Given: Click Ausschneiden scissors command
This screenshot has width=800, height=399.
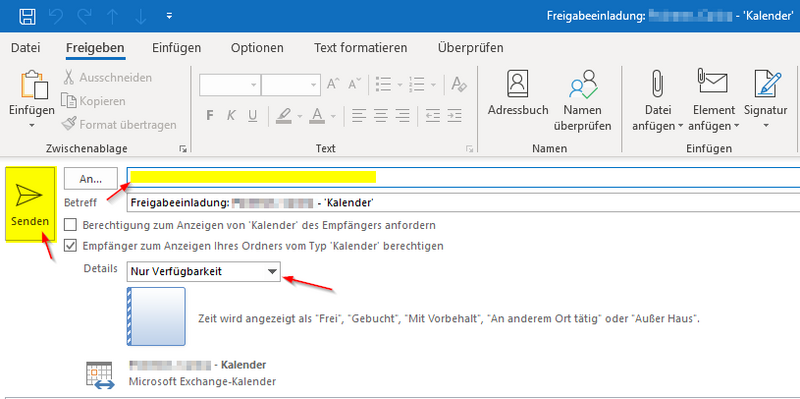Looking at the screenshot, I should pyautogui.click(x=107, y=78).
